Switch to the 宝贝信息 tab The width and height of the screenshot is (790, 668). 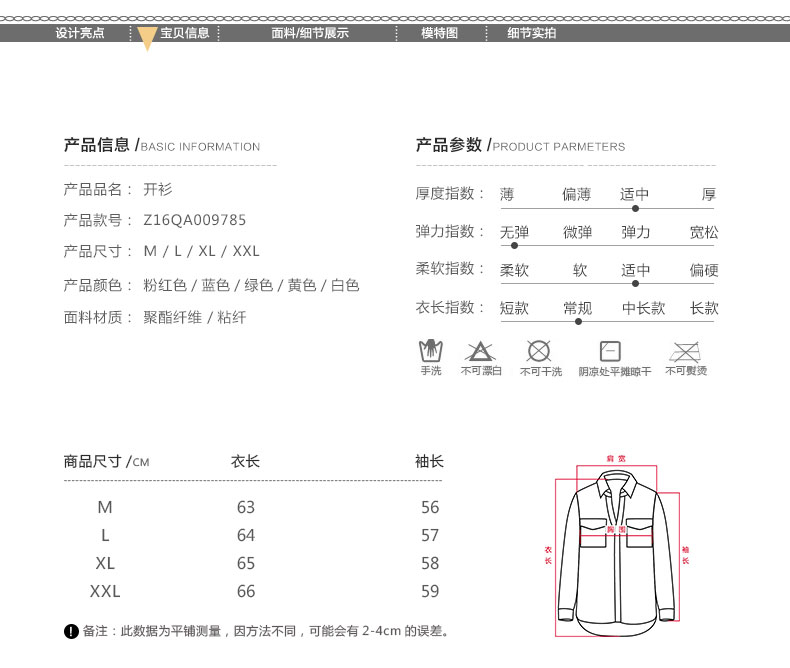tap(184, 33)
